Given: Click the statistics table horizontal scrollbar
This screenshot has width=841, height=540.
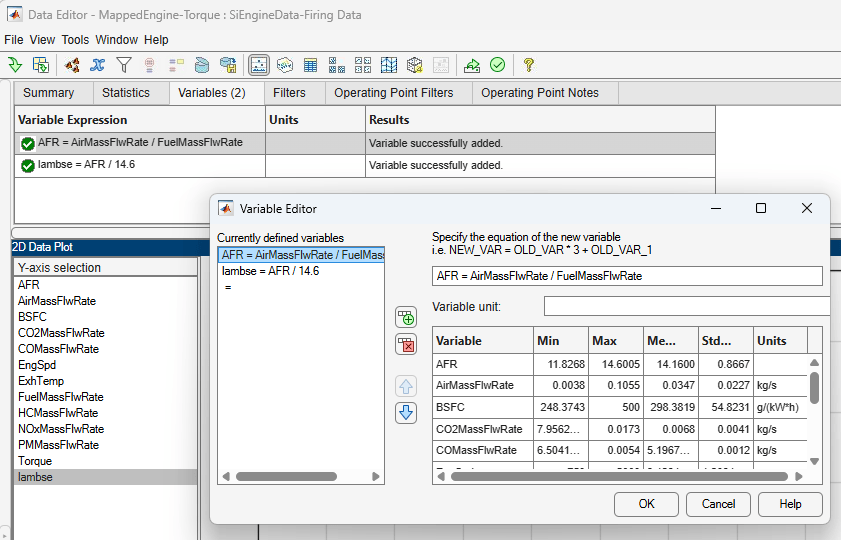Looking at the screenshot, I should coord(619,477).
